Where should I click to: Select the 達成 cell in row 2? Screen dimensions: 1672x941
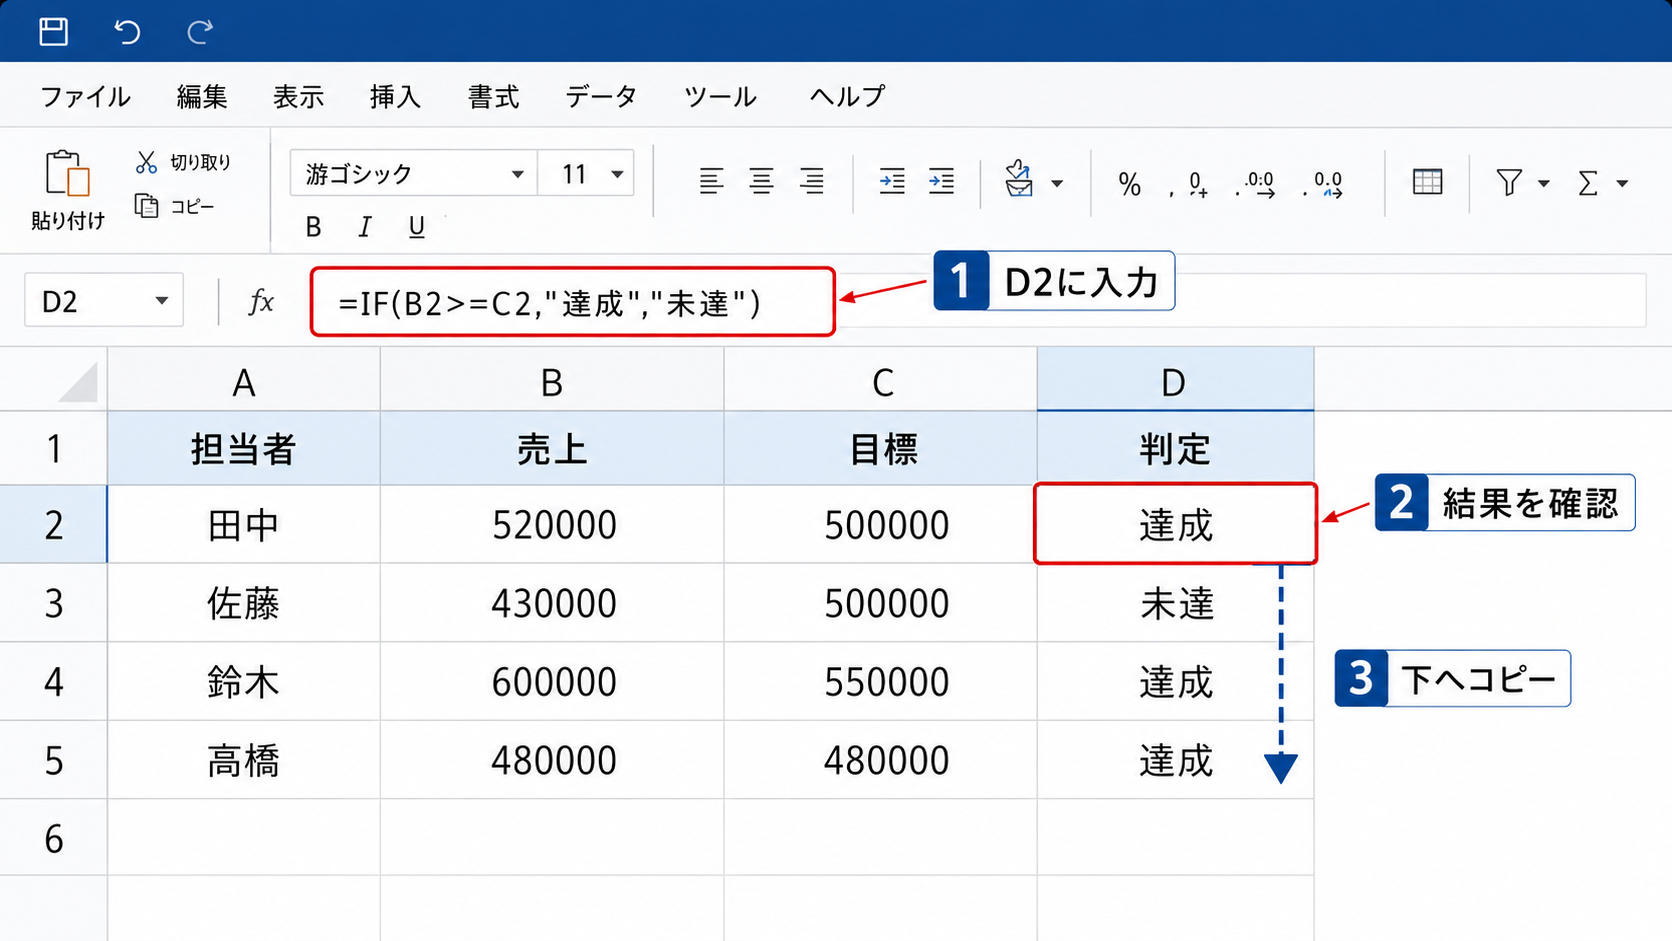click(x=1175, y=525)
